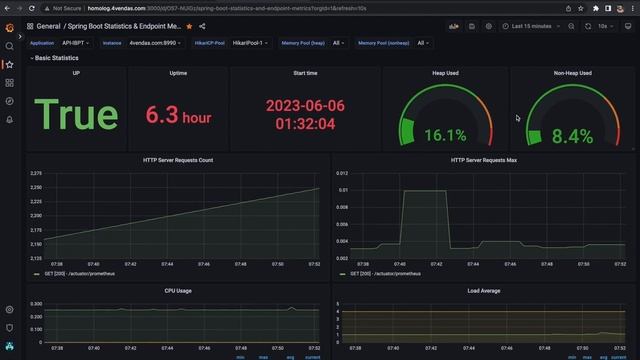
Task: Open Memory Pool (nonheap) All dropdown
Action: [423, 43]
